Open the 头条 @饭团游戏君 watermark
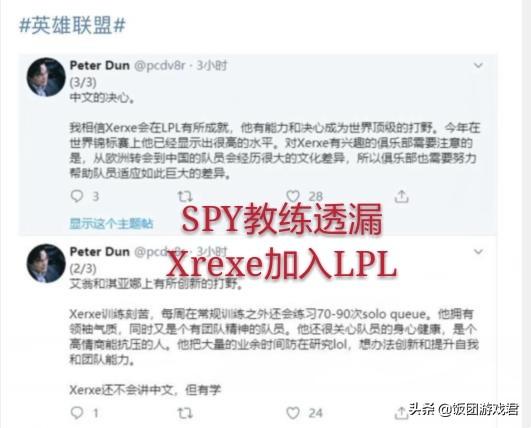Image resolution: width=531 pixels, height=428 pixels. point(464,410)
